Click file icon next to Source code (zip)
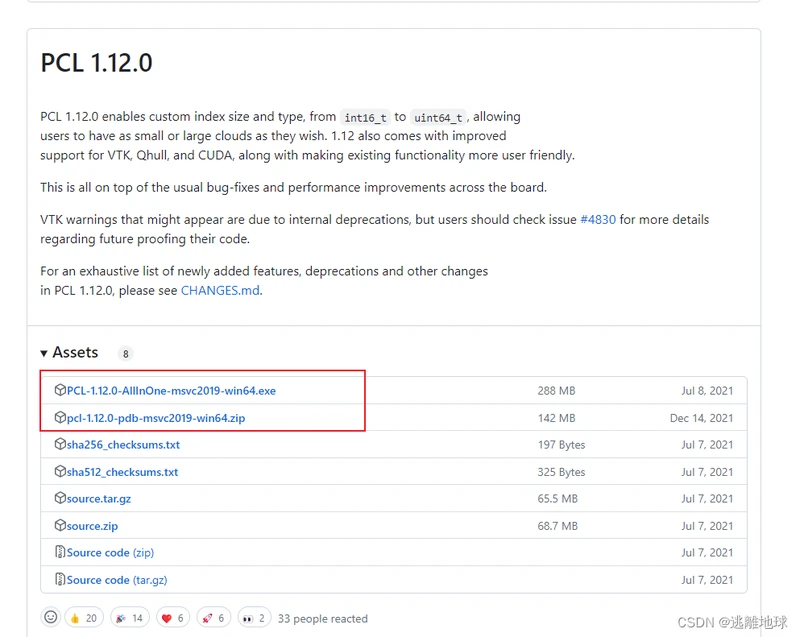Screen dimensions: 800x637 [60, 552]
